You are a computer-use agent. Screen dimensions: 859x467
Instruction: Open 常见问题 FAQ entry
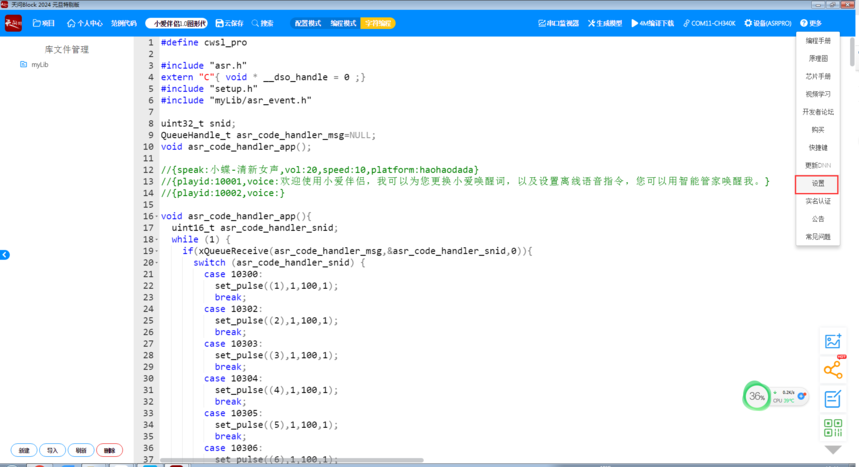(x=818, y=237)
